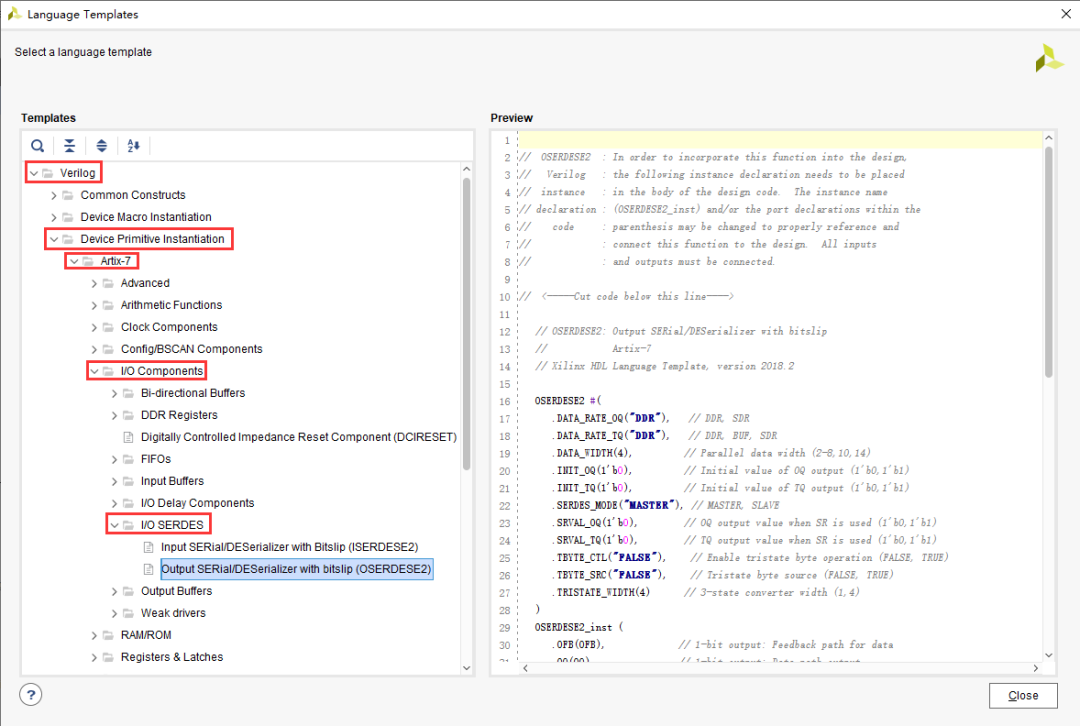Screen dimensions: 1080x726
Task: Collapse the I/O Components chevron
Action: point(94,371)
